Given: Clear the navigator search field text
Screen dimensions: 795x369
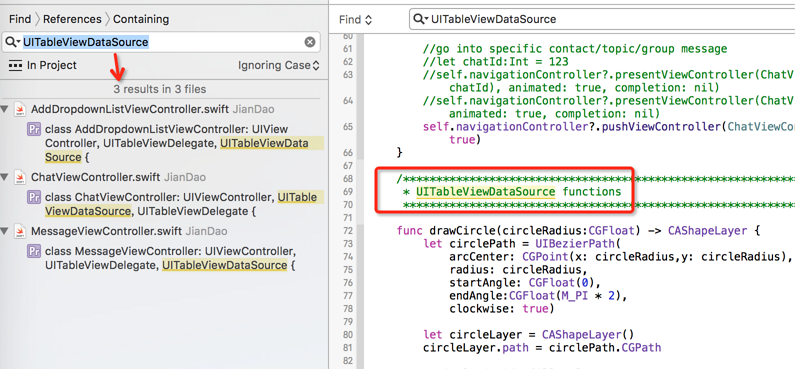Looking at the screenshot, I should coord(310,42).
